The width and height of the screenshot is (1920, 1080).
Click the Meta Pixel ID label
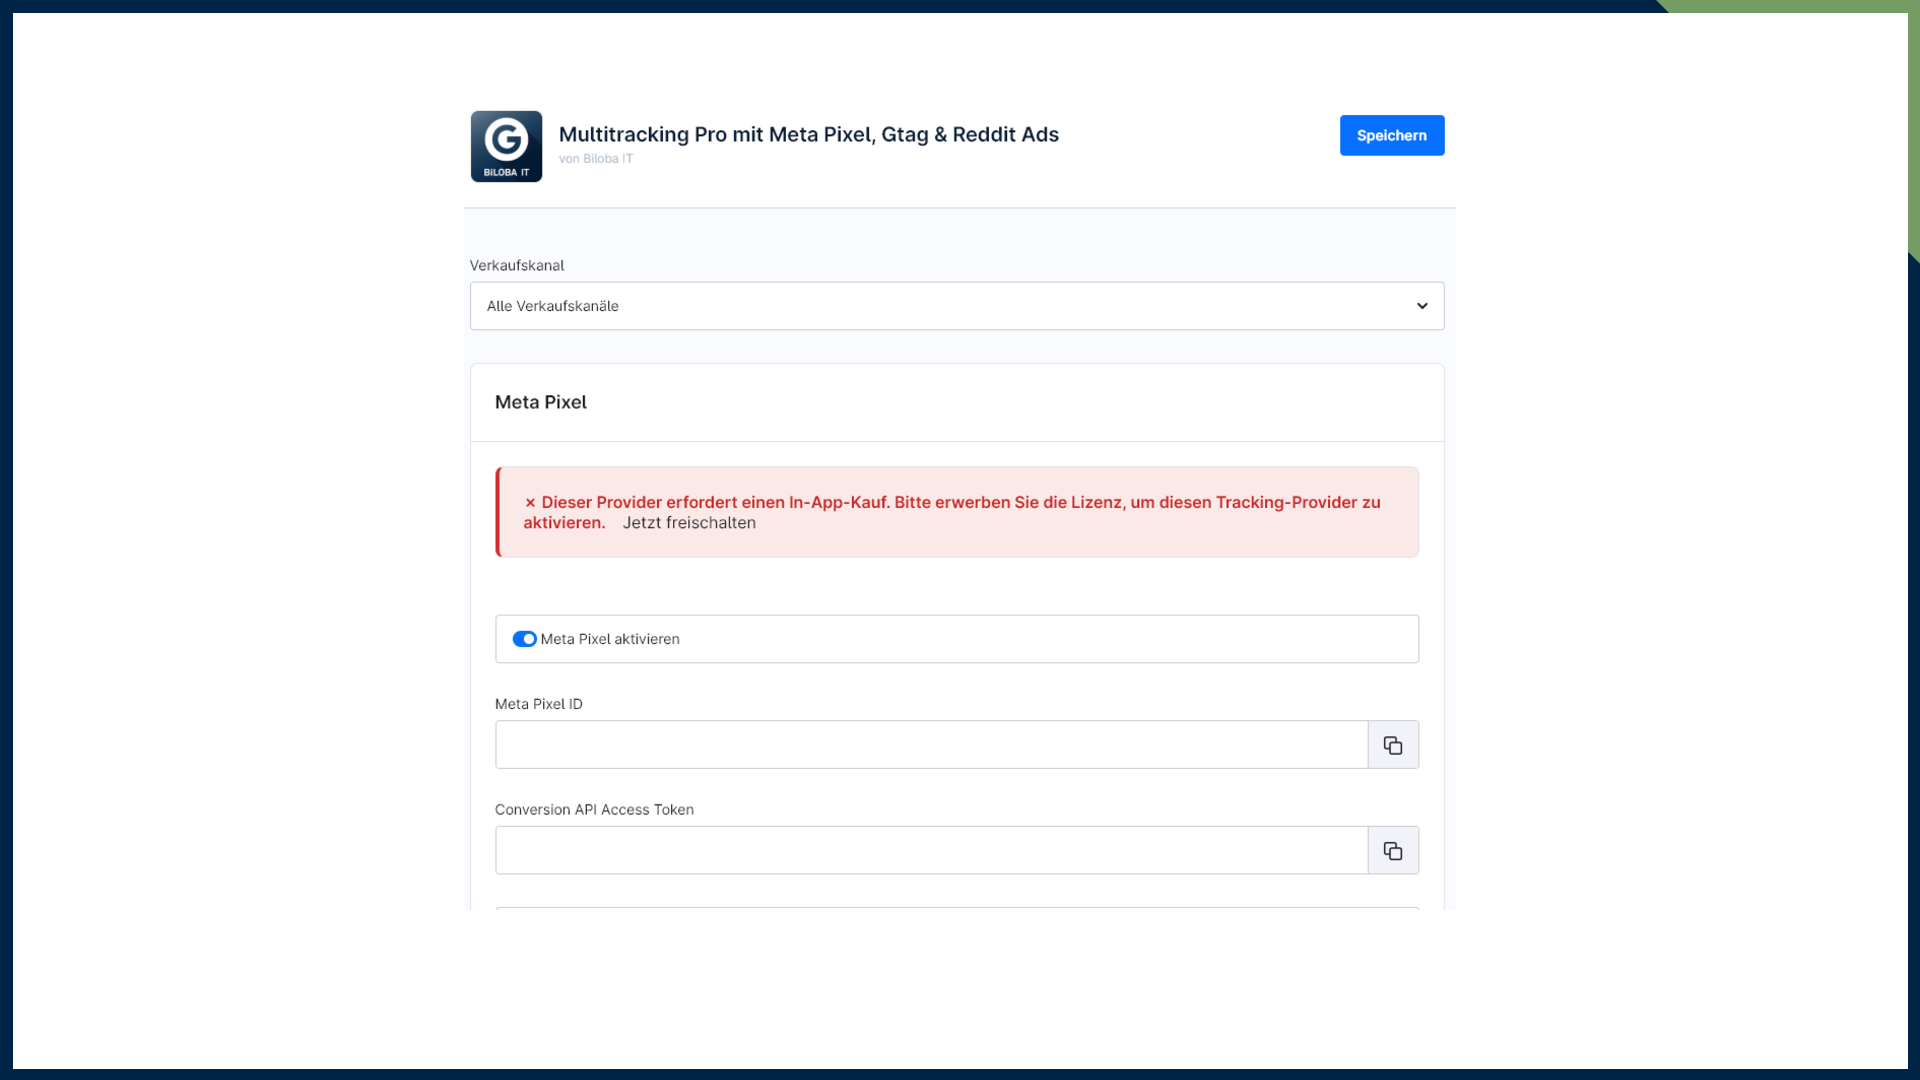(x=538, y=704)
